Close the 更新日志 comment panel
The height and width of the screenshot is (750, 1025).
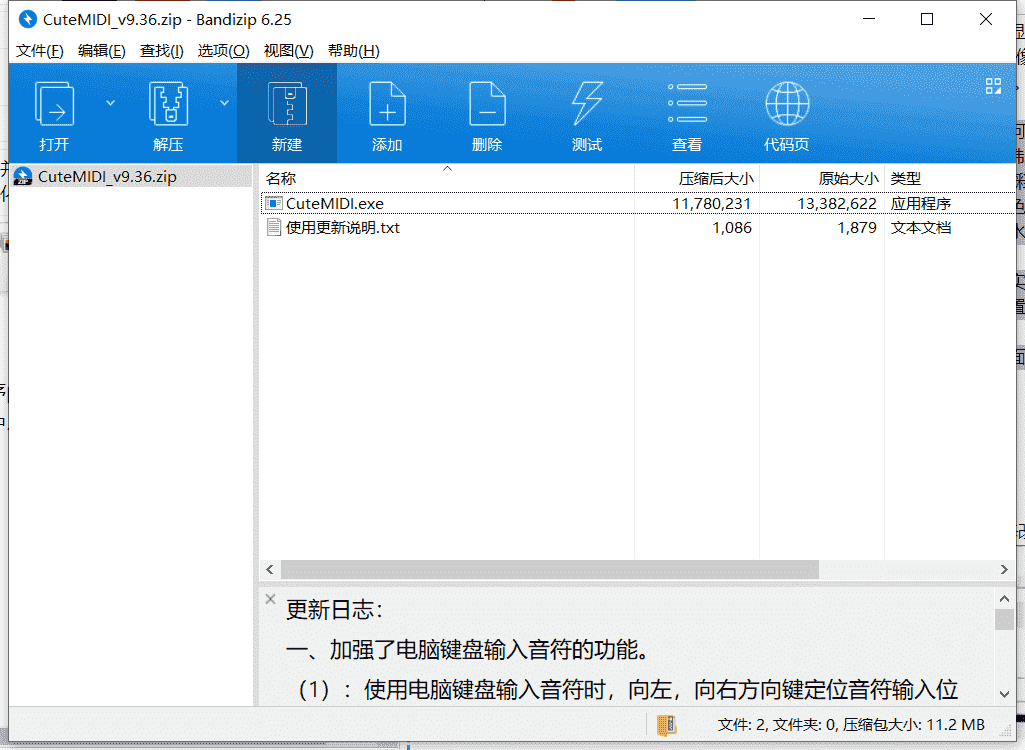coord(270,599)
